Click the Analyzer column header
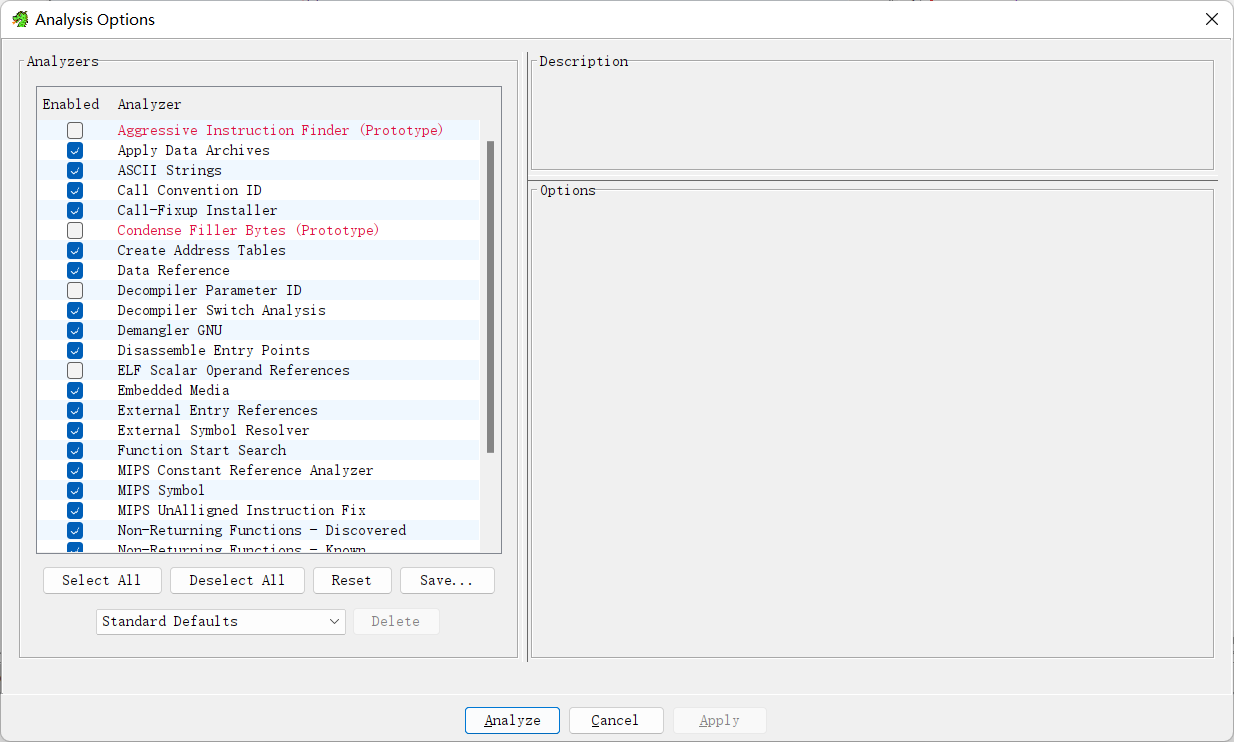Screen dimensions: 1234x742 click(x=149, y=104)
